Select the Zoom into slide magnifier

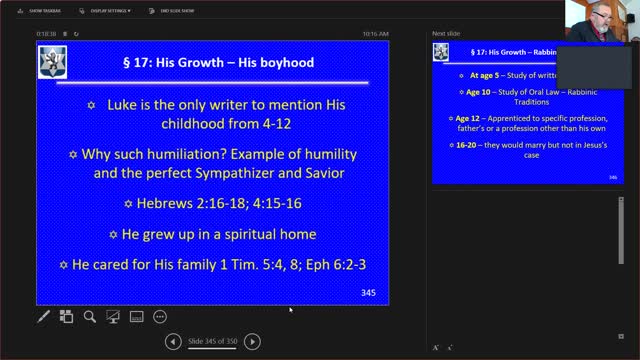90,316
